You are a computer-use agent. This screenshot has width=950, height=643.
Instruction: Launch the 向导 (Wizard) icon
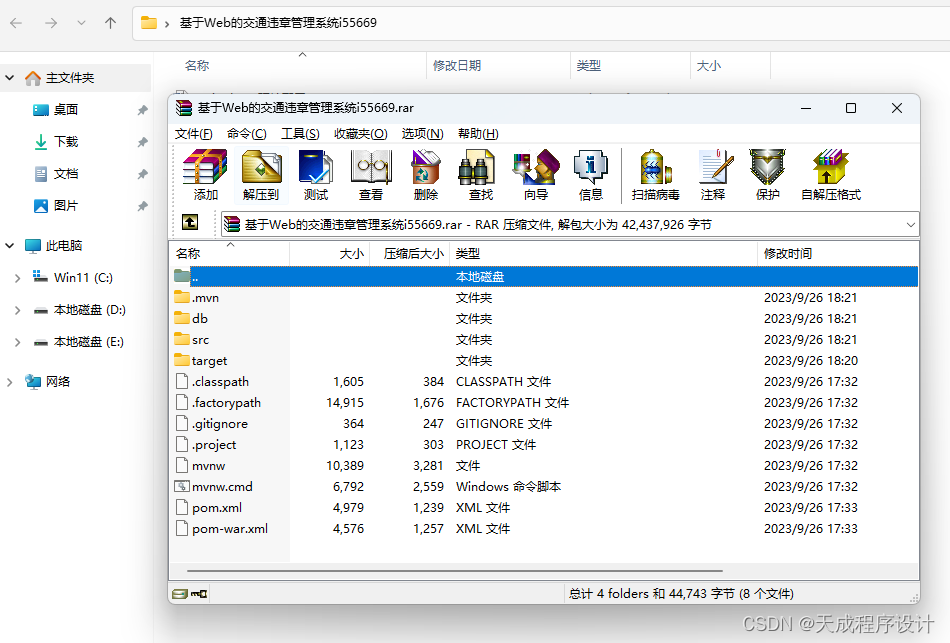(535, 168)
